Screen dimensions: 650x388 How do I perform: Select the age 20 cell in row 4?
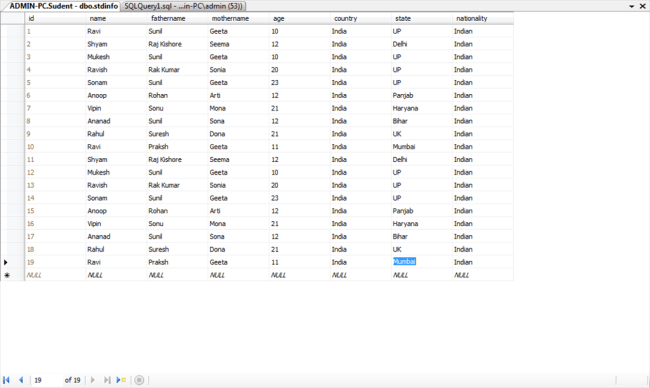tap(299, 70)
